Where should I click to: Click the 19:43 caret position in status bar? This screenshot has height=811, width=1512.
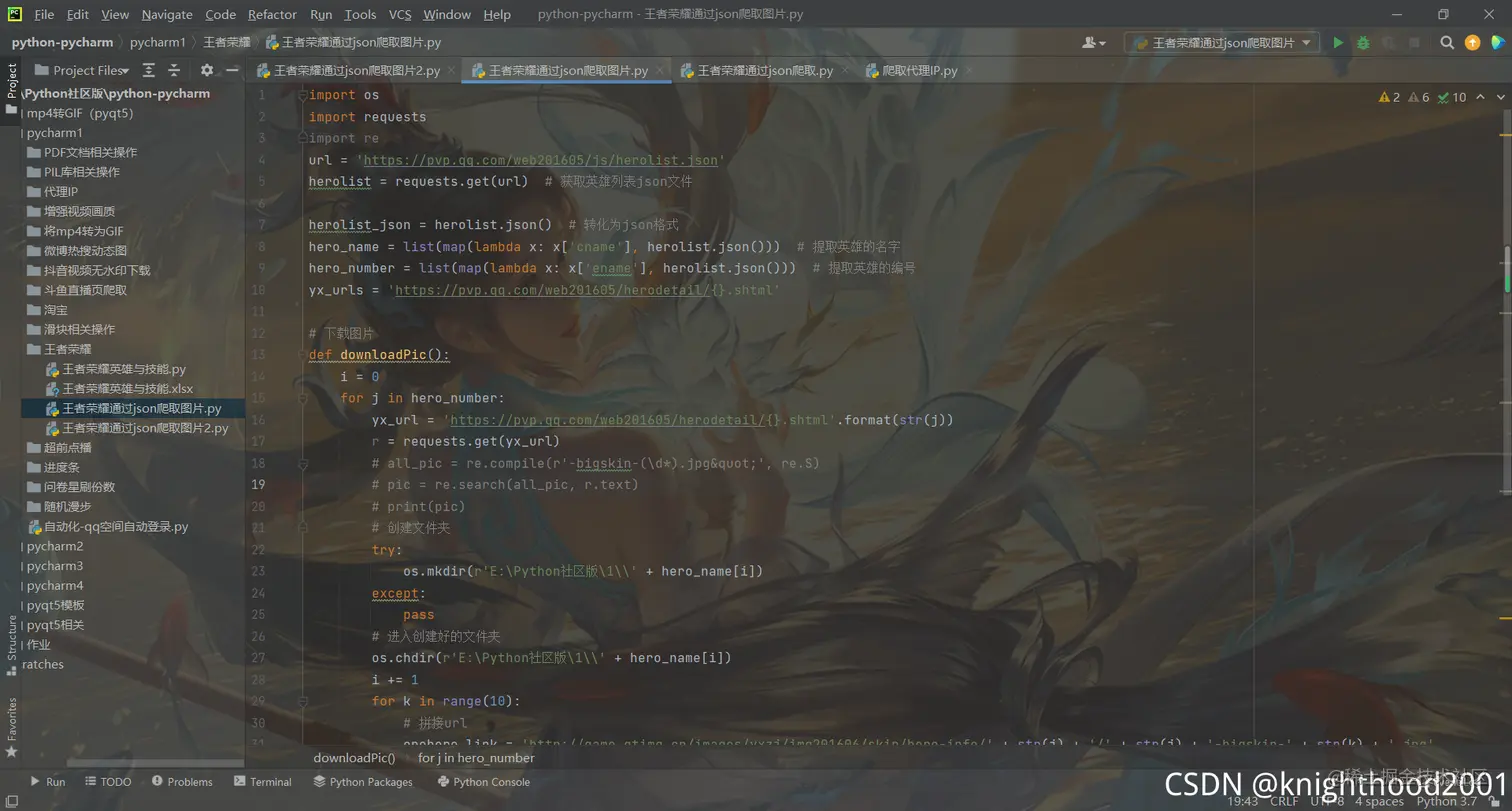coord(1242,801)
